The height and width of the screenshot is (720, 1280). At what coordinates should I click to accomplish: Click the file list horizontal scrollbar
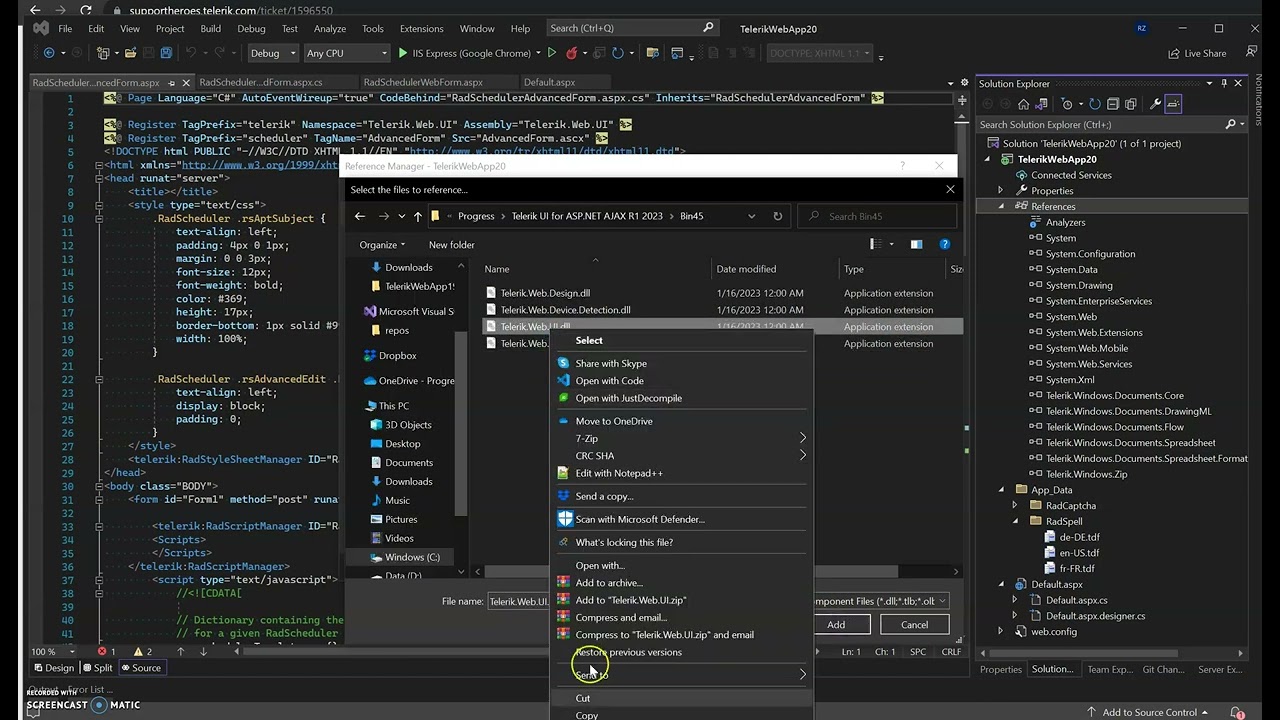point(720,571)
